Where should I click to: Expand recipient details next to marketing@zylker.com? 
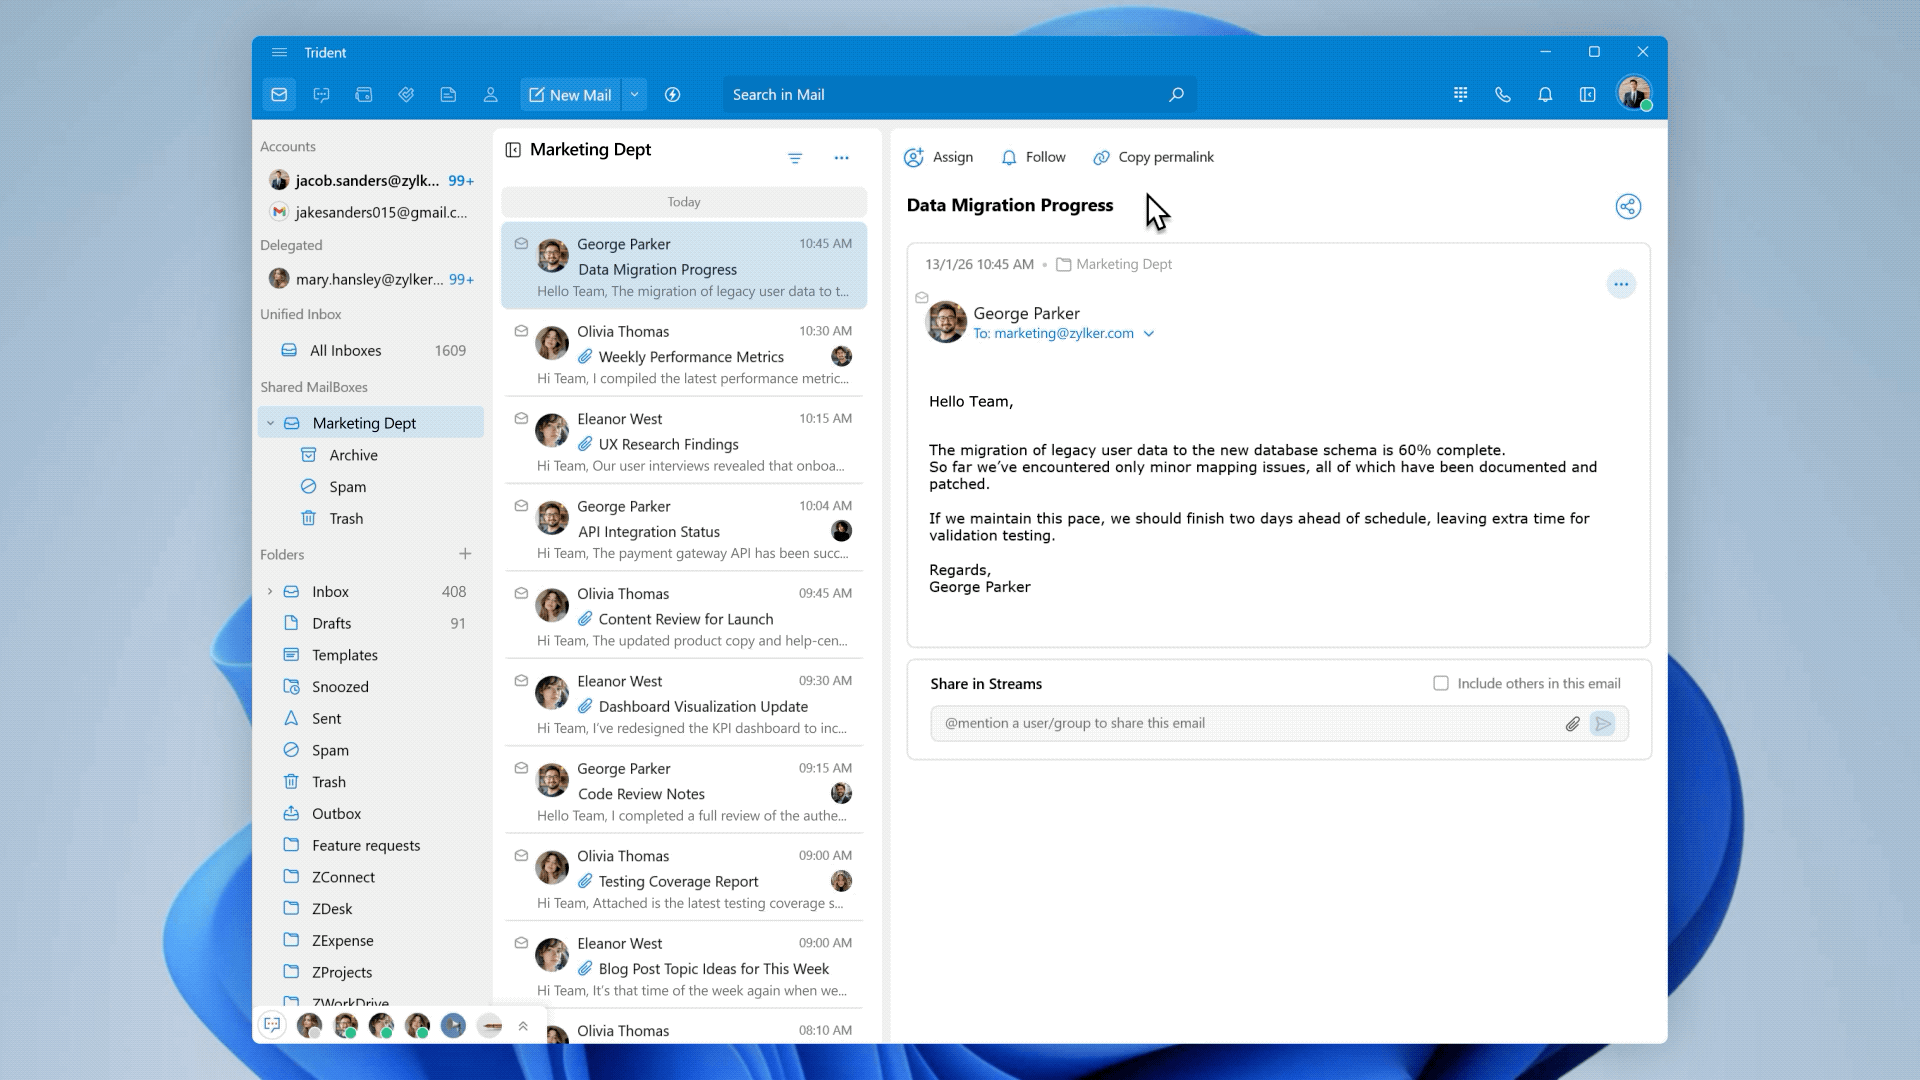coord(1149,334)
